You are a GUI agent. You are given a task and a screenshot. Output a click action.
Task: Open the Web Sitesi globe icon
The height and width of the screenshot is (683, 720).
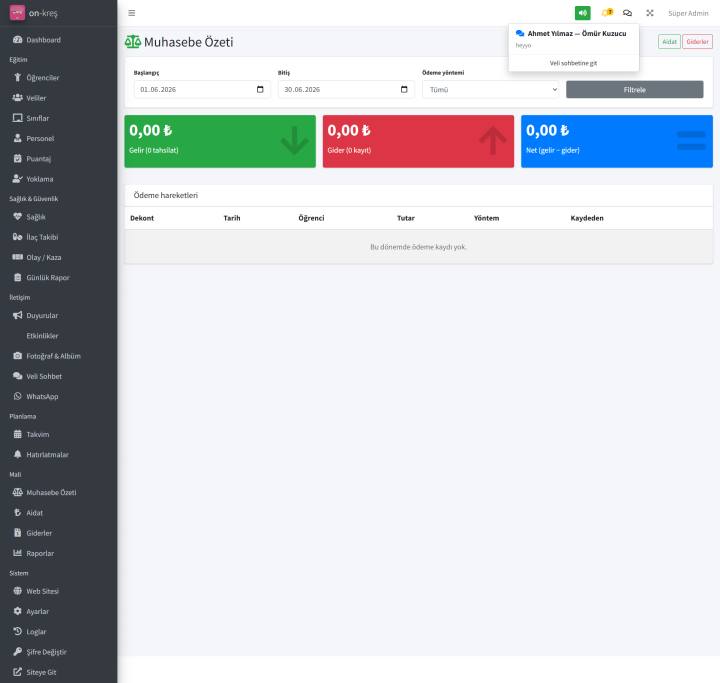(x=17, y=591)
